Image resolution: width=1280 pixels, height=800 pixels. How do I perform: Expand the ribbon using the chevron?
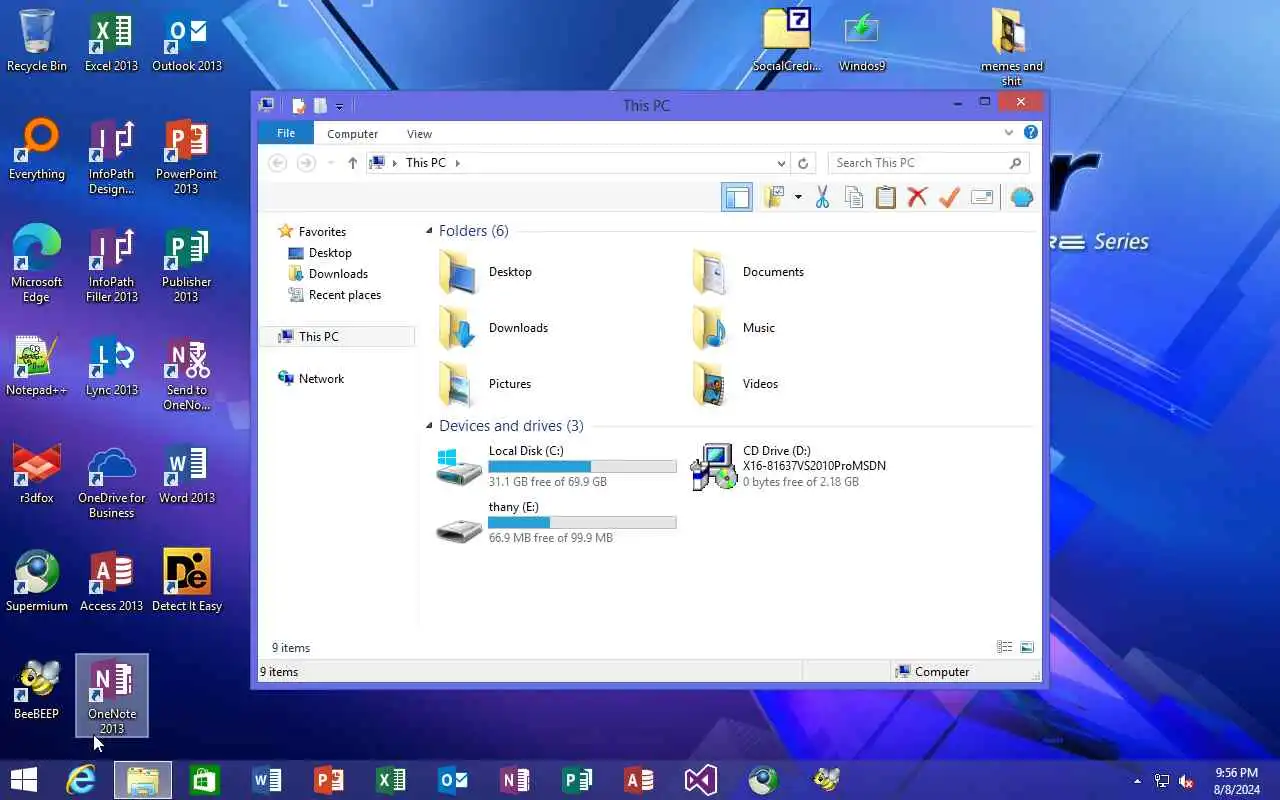(x=1009, y=132)
